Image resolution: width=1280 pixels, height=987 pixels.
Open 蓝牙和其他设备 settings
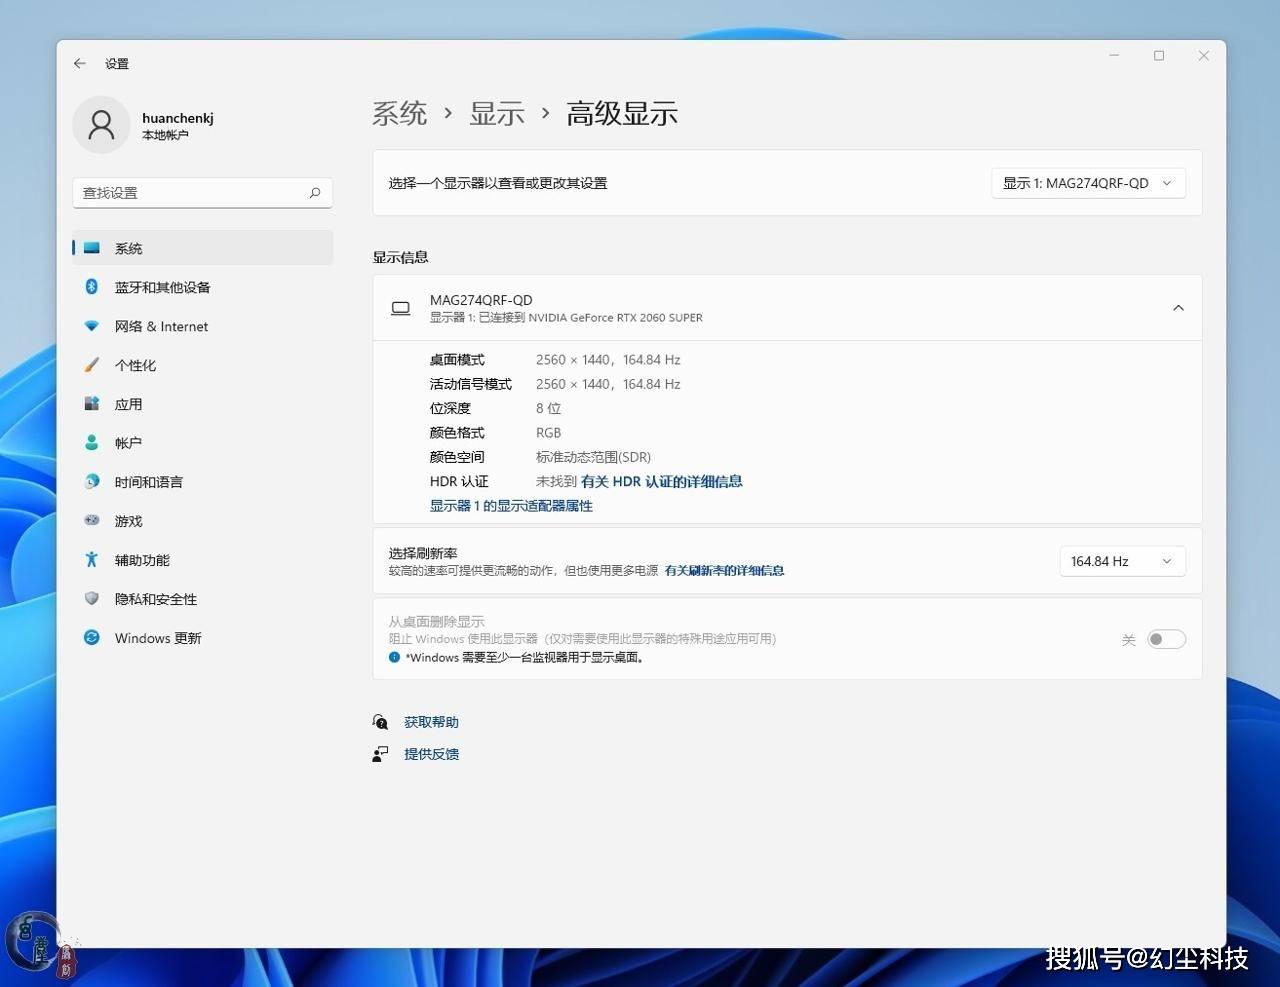coord(202,287)
